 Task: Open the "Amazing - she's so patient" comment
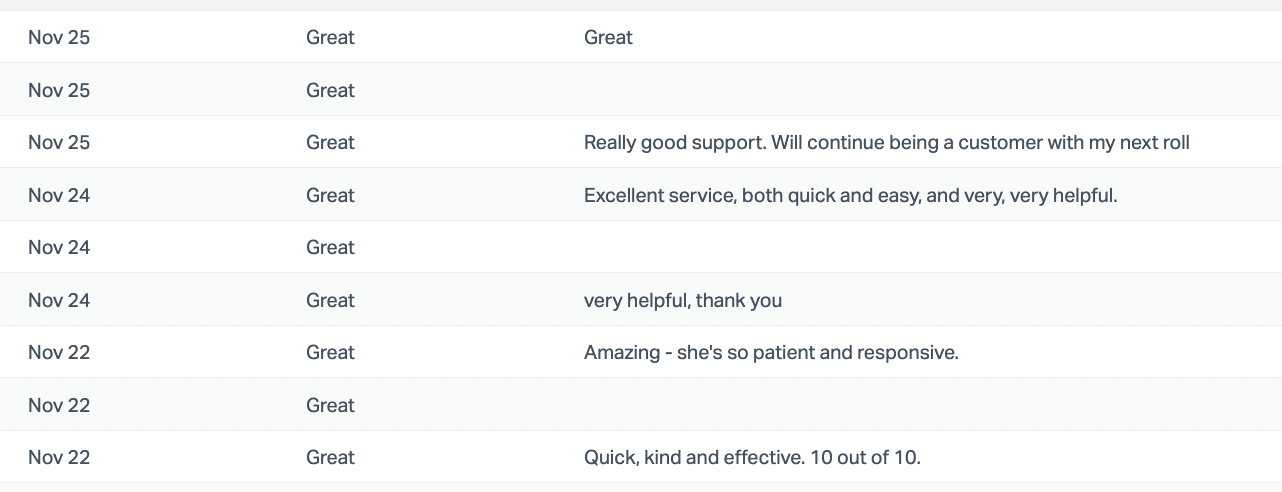(771, 352)
